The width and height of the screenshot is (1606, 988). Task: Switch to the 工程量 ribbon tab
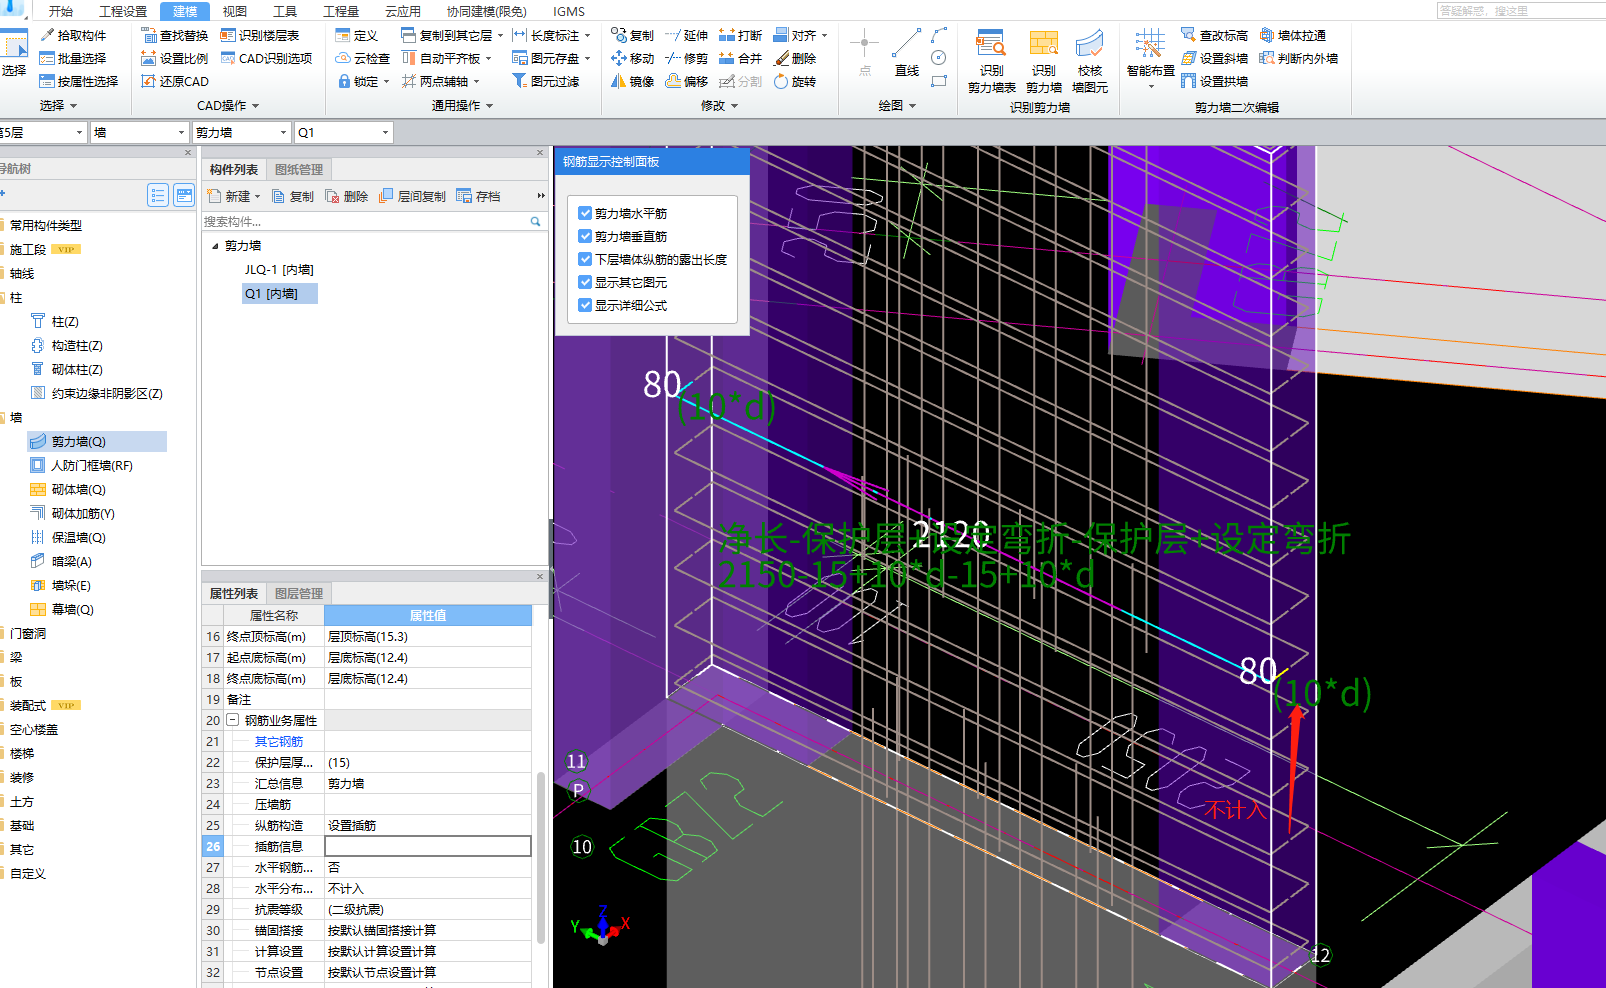(x=341, y=11)
